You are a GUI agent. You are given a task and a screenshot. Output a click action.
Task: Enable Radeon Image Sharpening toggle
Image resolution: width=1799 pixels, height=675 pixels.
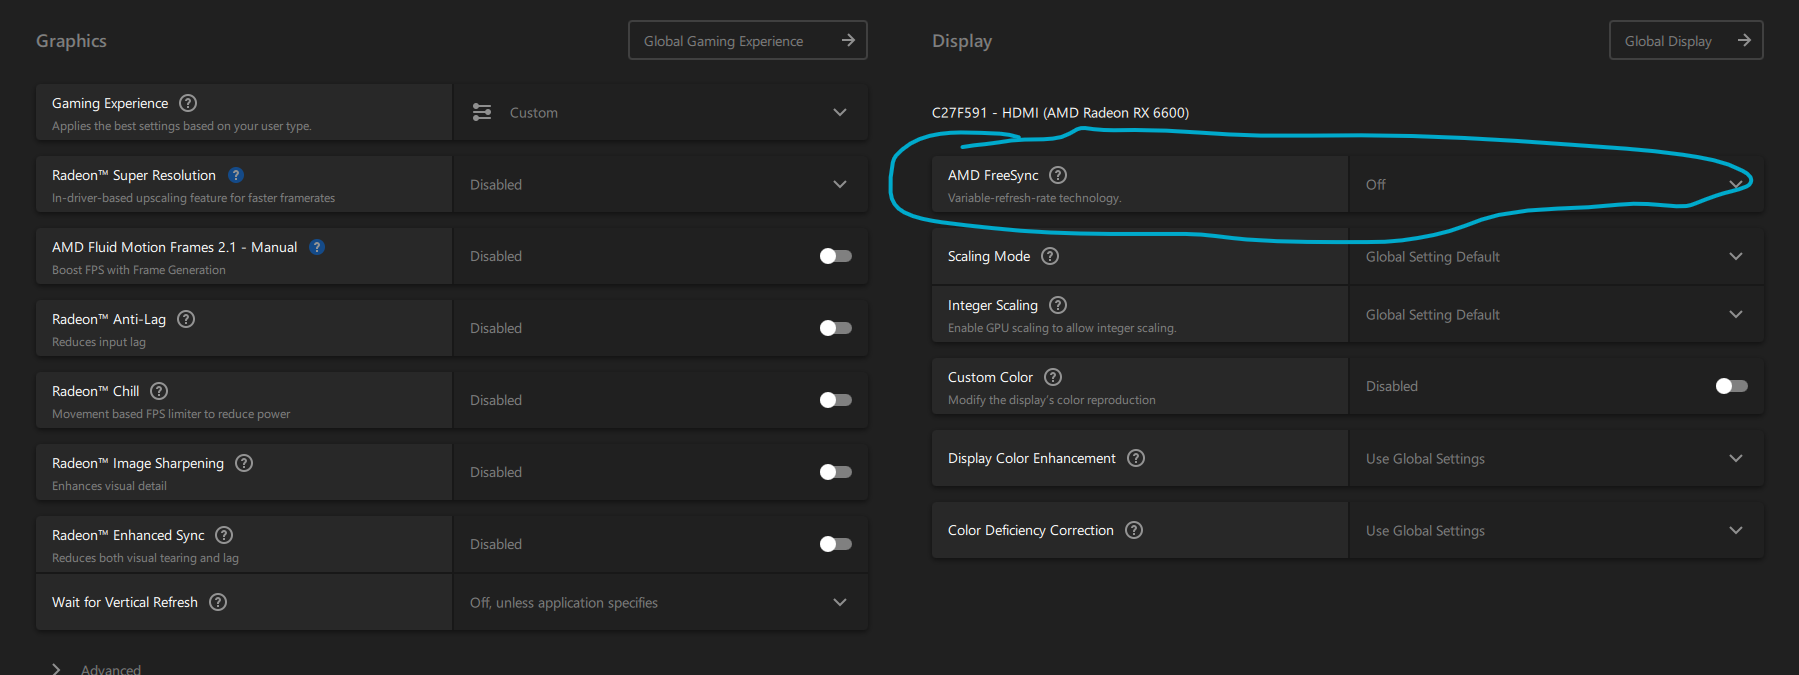coord(836,472)
